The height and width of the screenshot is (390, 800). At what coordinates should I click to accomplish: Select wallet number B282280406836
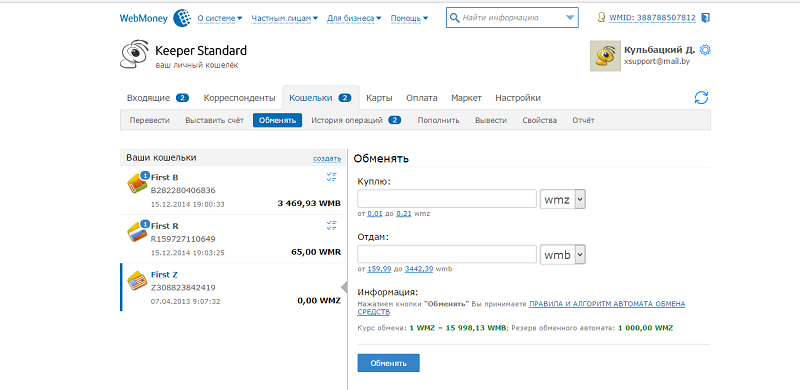(183, 190)
